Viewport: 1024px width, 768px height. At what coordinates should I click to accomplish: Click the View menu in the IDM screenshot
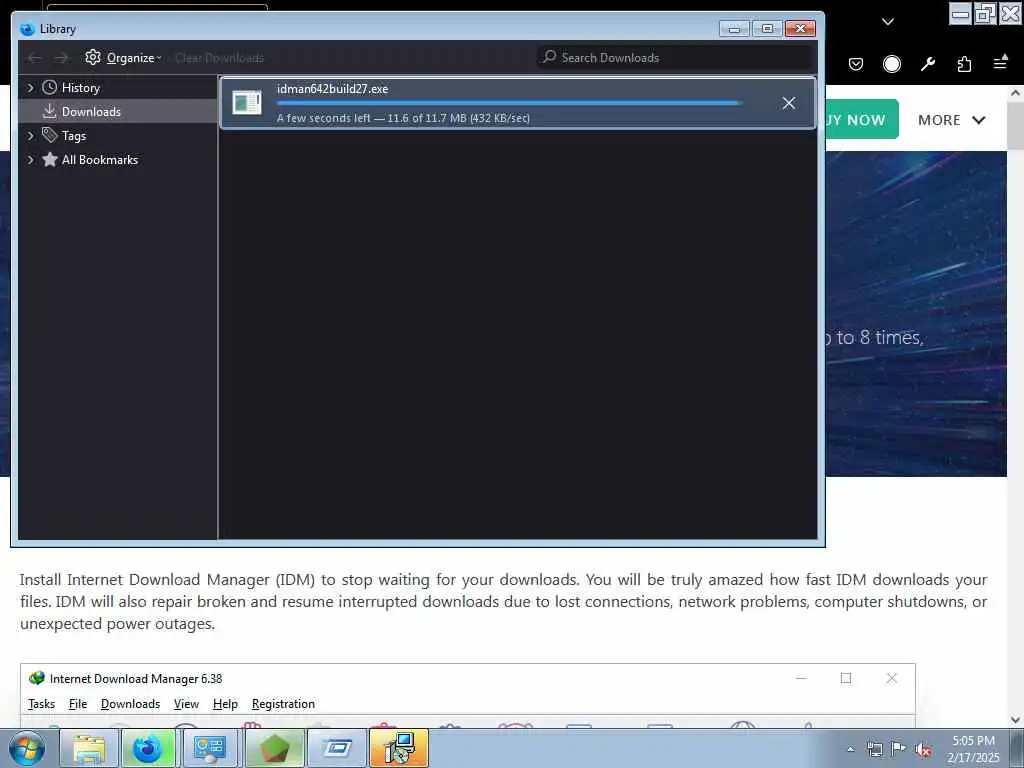click(186, 704)
